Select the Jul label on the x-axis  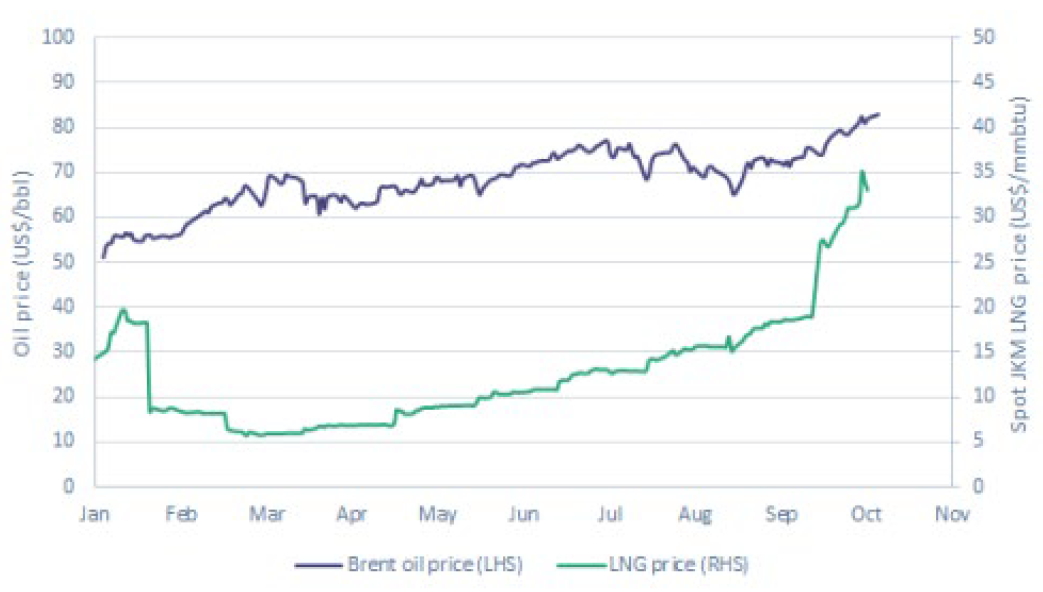click(609, 514)
